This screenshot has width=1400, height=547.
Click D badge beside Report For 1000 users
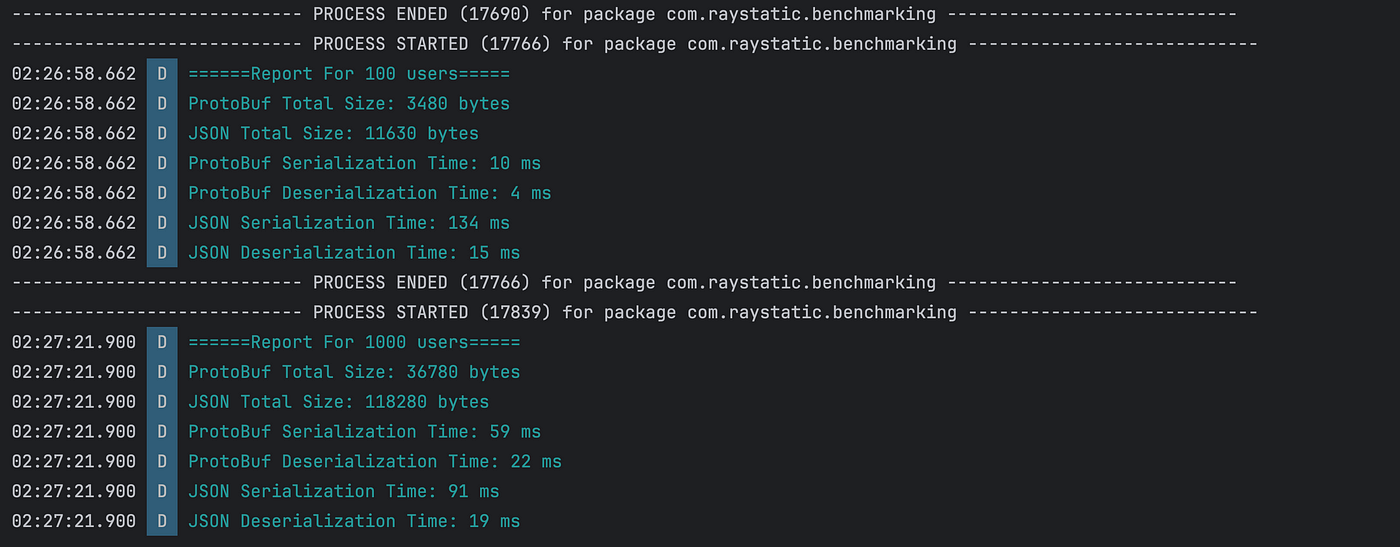pyautogui.click(x=162, y=342)
